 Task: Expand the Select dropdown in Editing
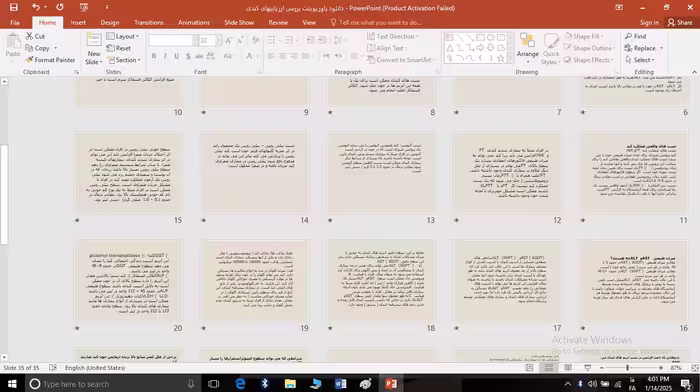coord(640,60)
